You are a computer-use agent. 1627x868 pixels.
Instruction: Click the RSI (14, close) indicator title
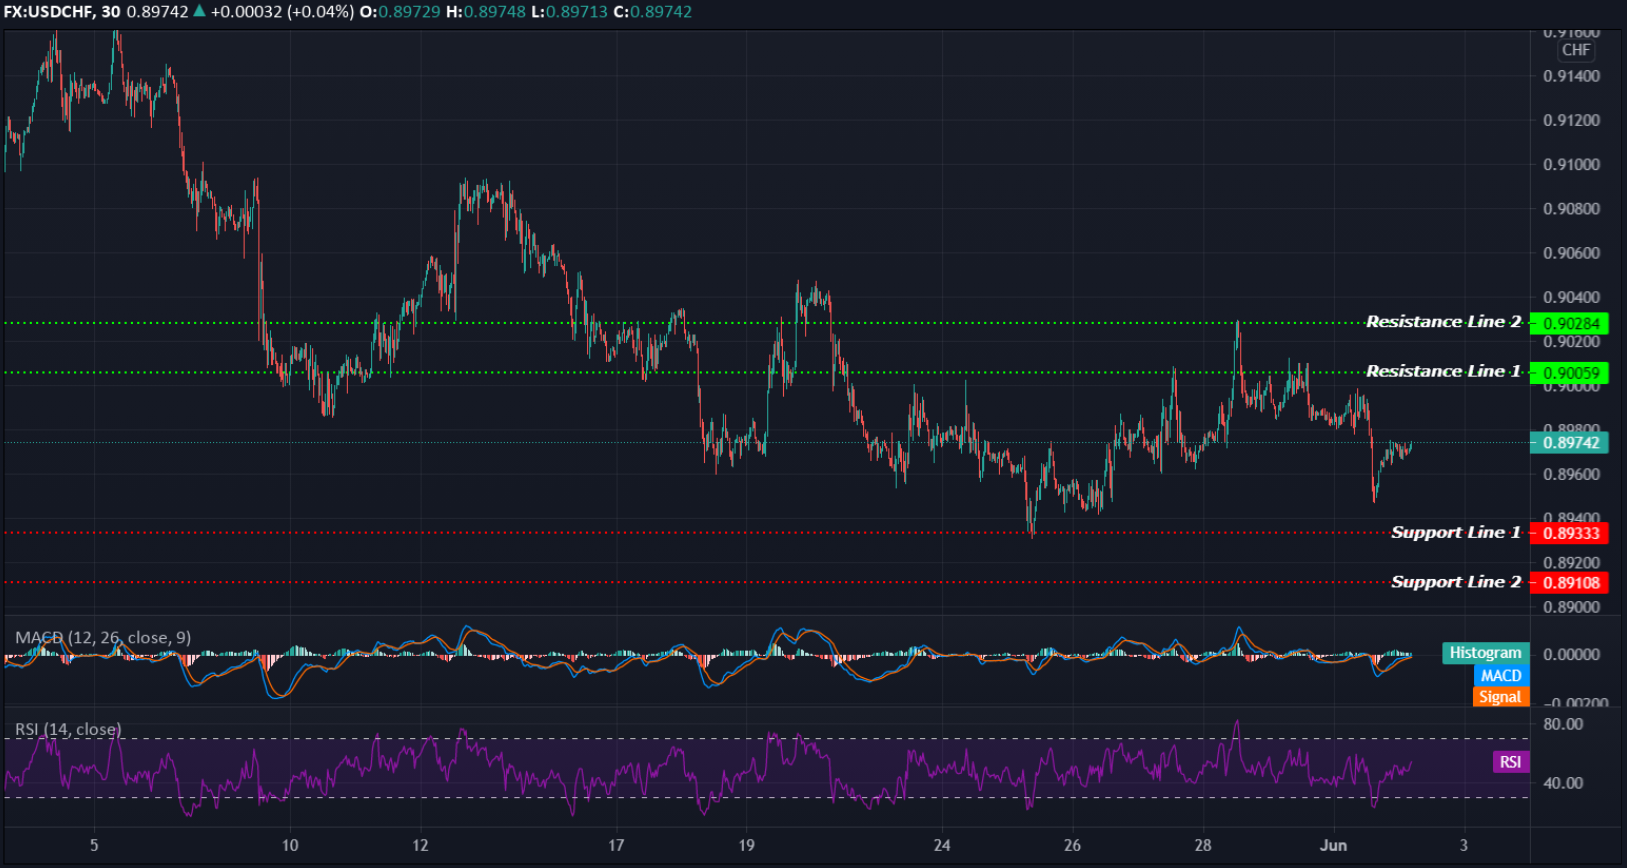pyautogui.click(x=68, y=730)
